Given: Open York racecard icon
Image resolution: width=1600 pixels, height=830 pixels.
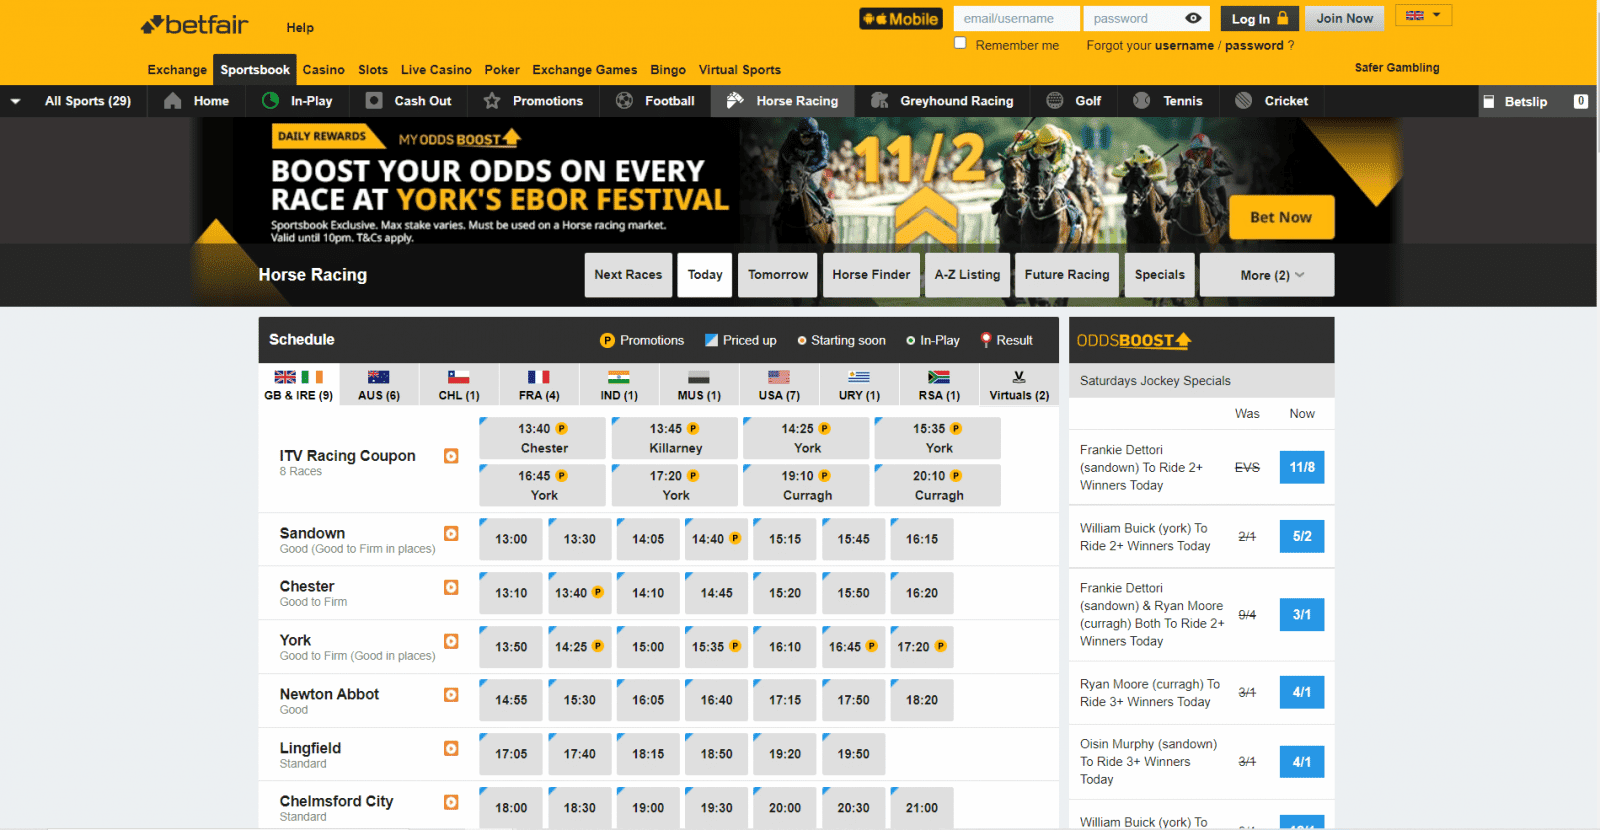Looking at the screenshot, I should (451, 641).
